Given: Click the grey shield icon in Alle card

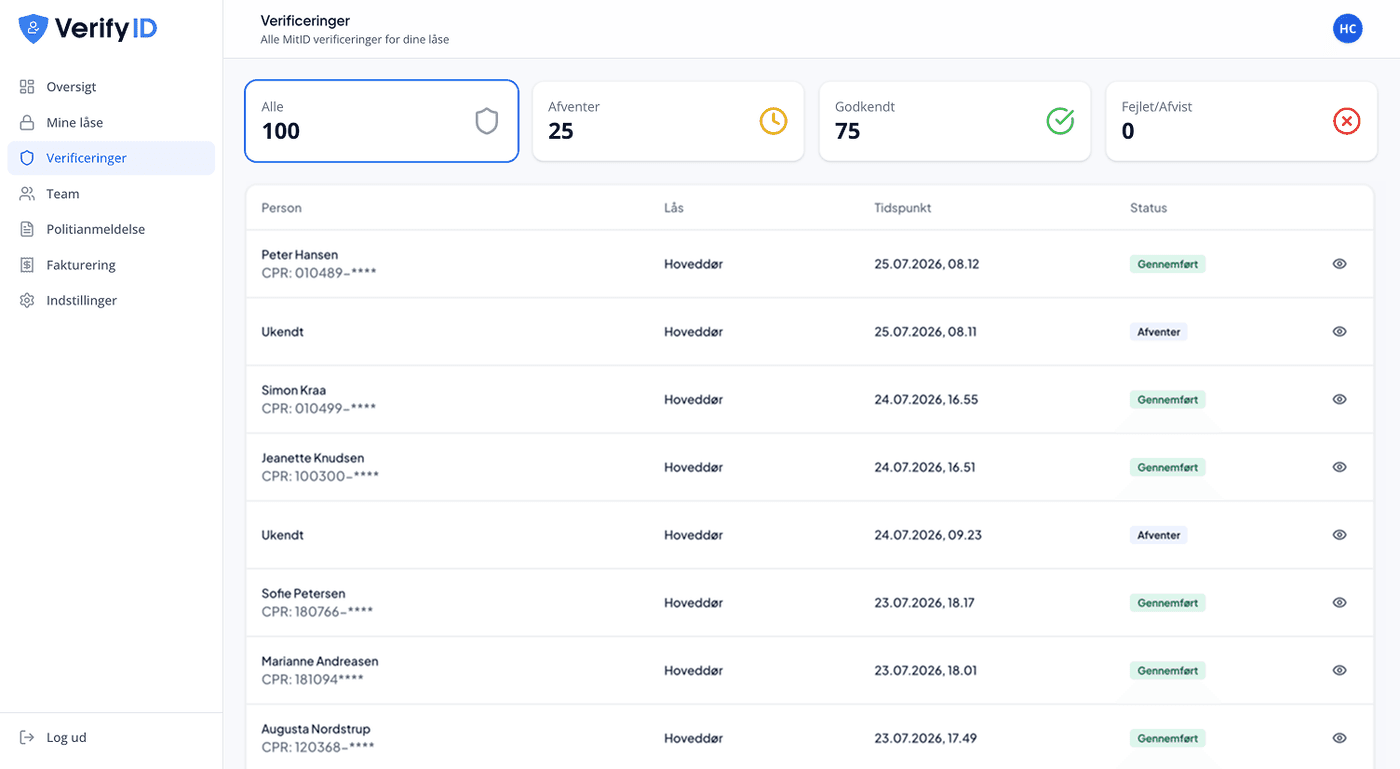Looking at the screenshot, I should tap(486, 121).
